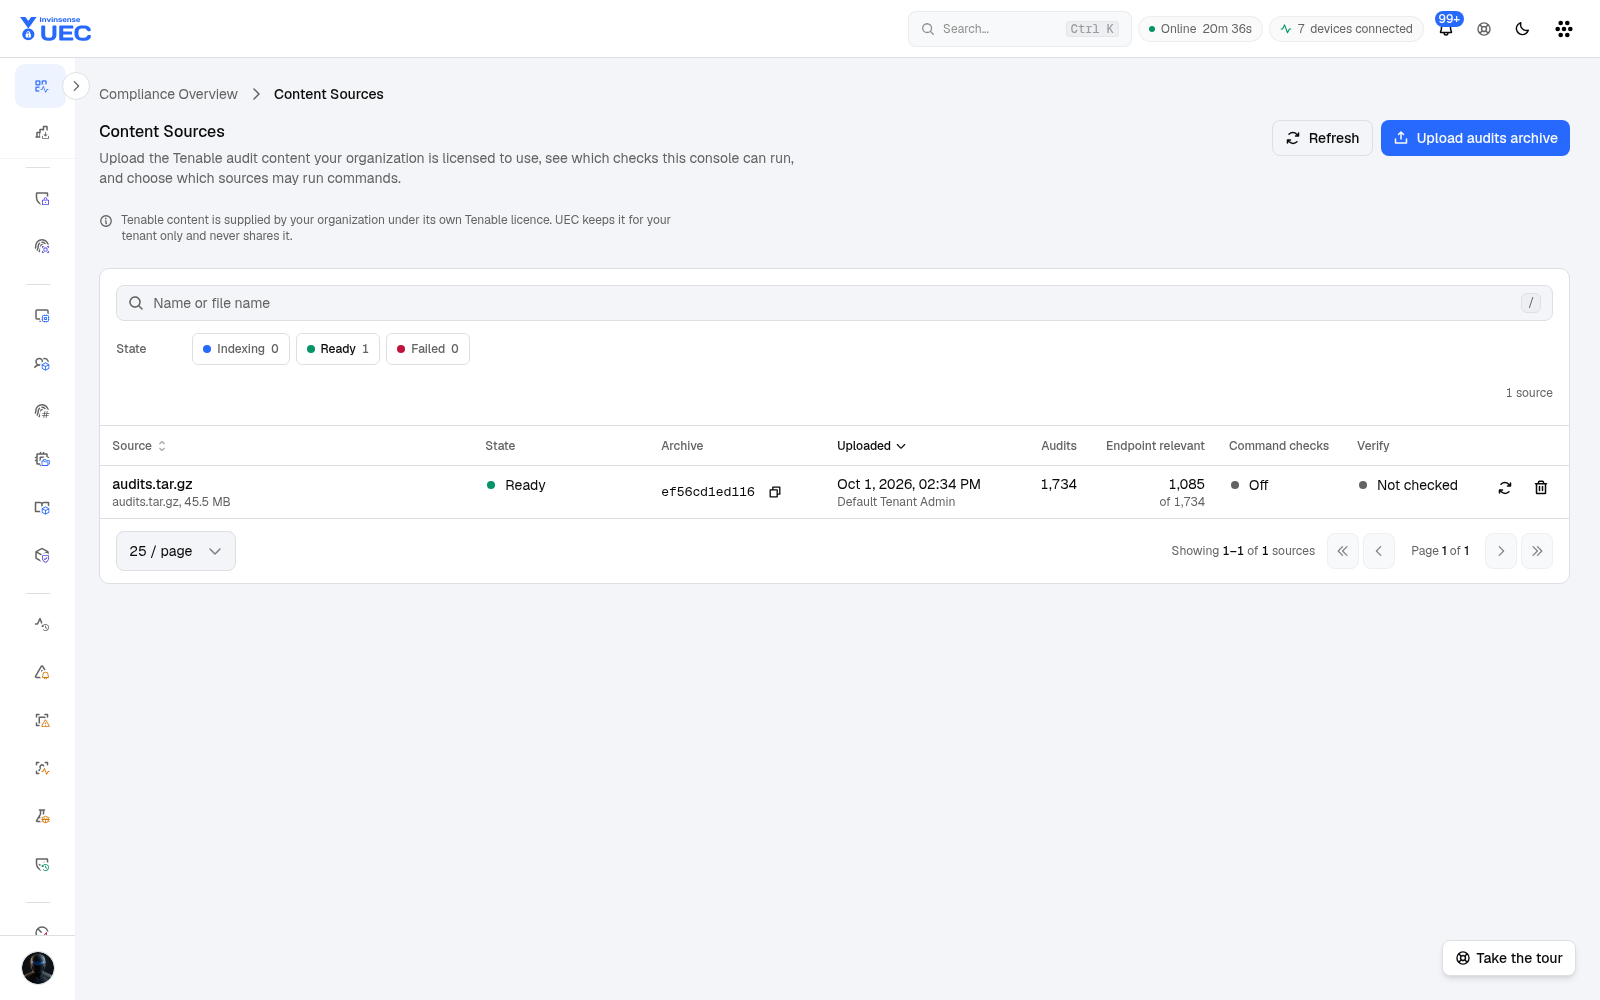The image size is (1600, 1000).
Task: Toggle the Indexing state filter
Action: [x=241, y=349]
